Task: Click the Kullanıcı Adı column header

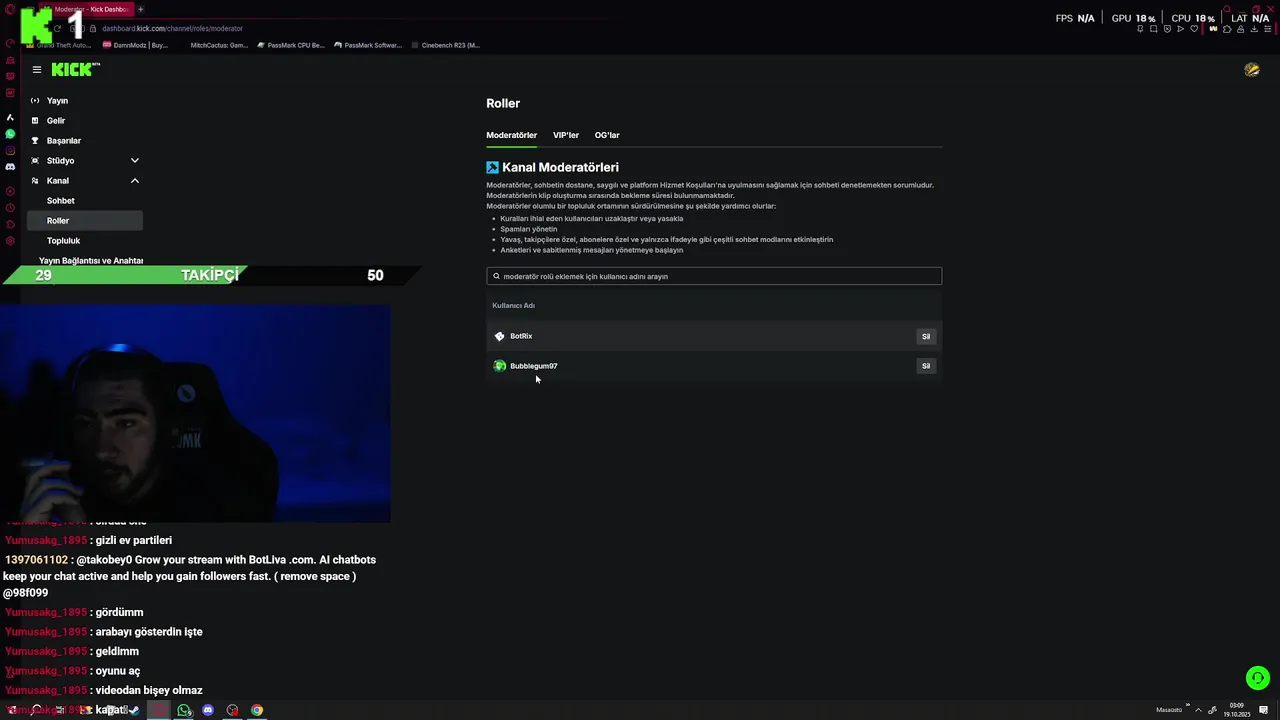Action: (513, 306)
